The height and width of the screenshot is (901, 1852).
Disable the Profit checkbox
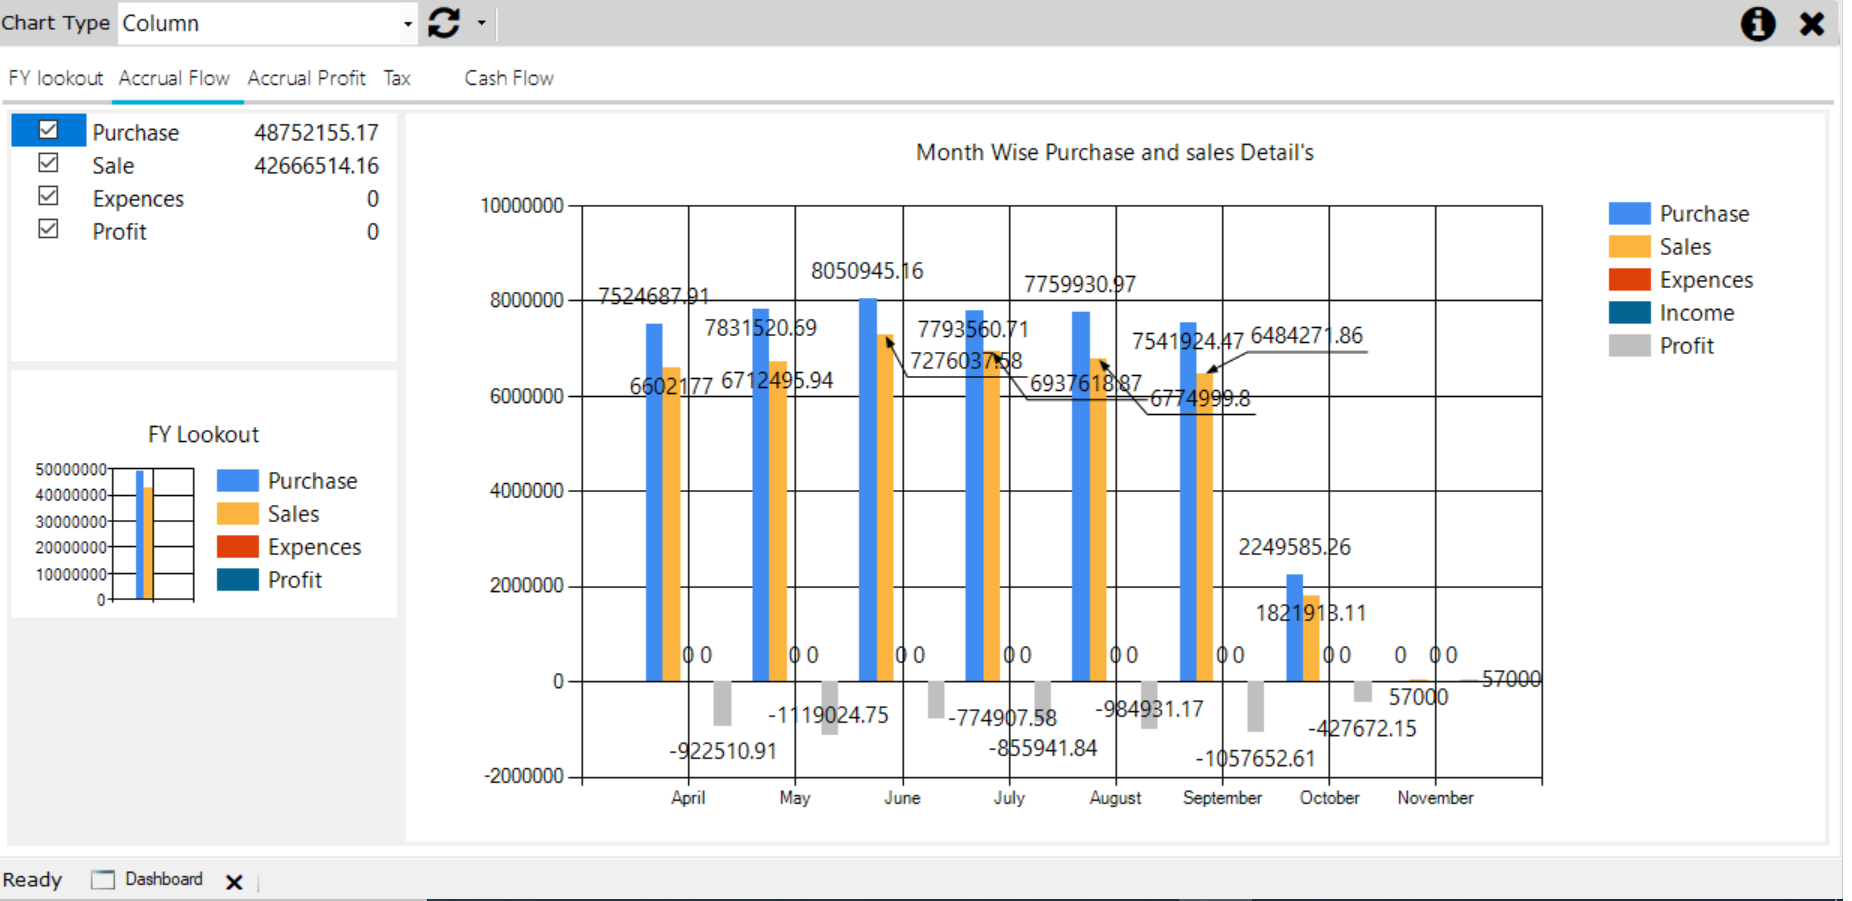(47, 229)
